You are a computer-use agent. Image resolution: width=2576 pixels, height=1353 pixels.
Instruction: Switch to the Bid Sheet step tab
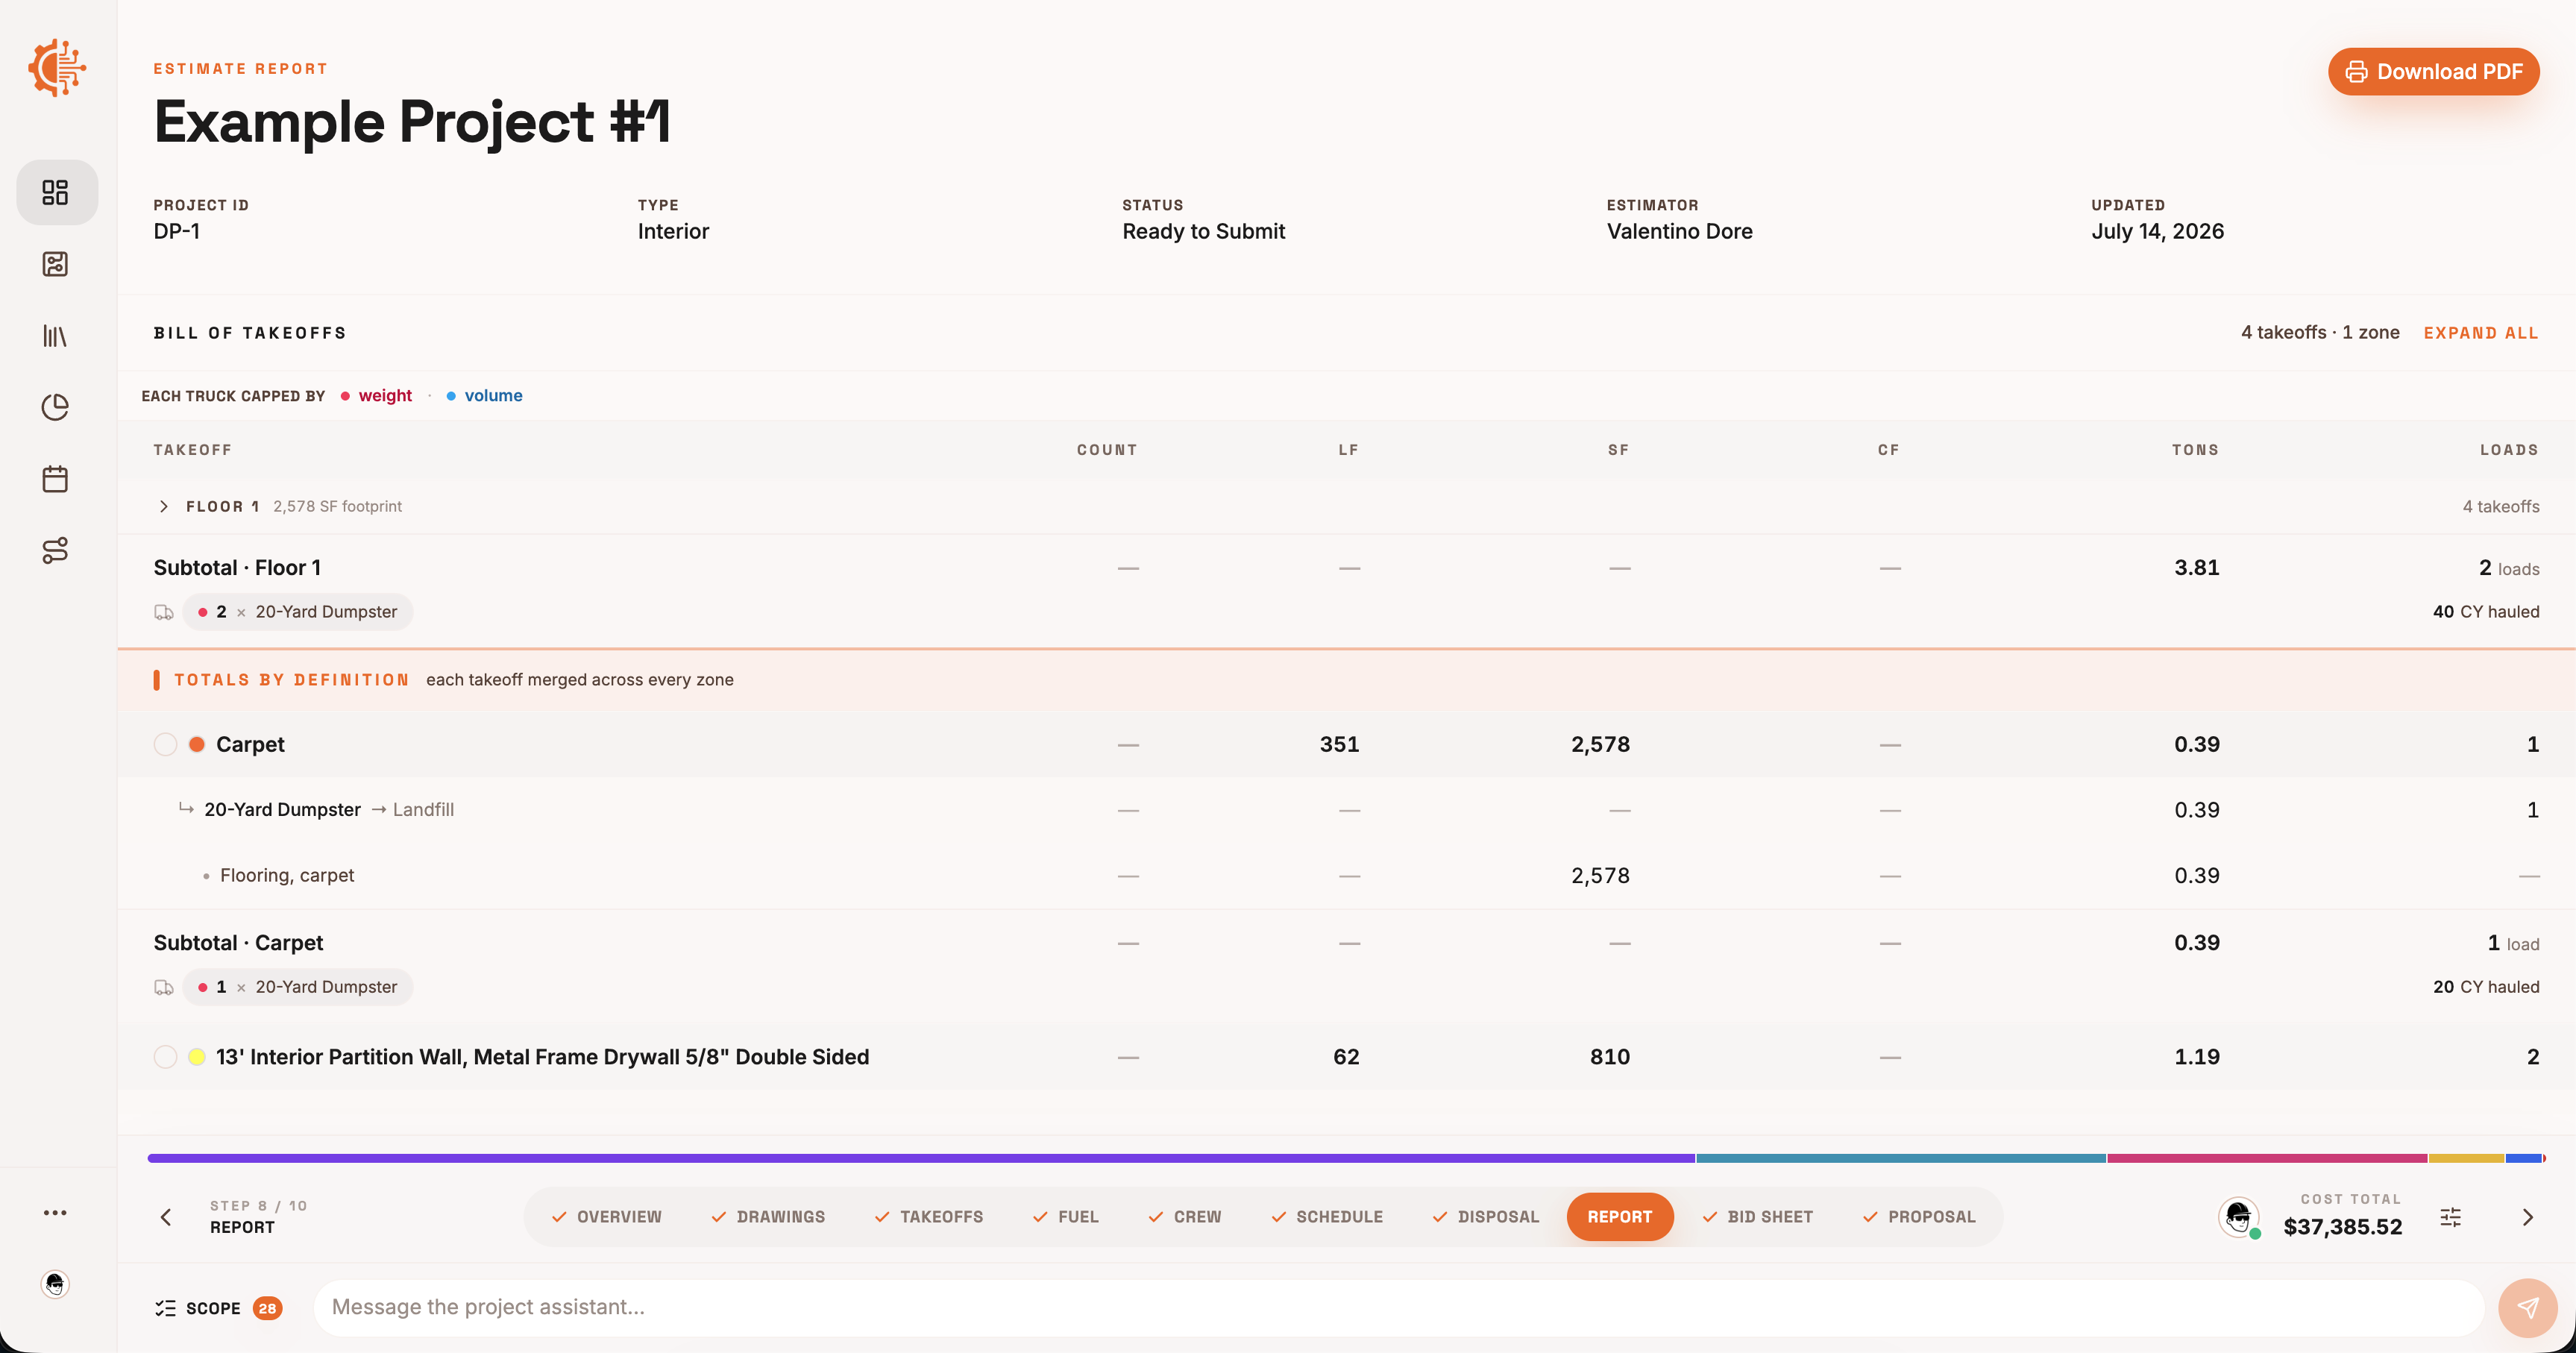[x=1758, y=1217]
